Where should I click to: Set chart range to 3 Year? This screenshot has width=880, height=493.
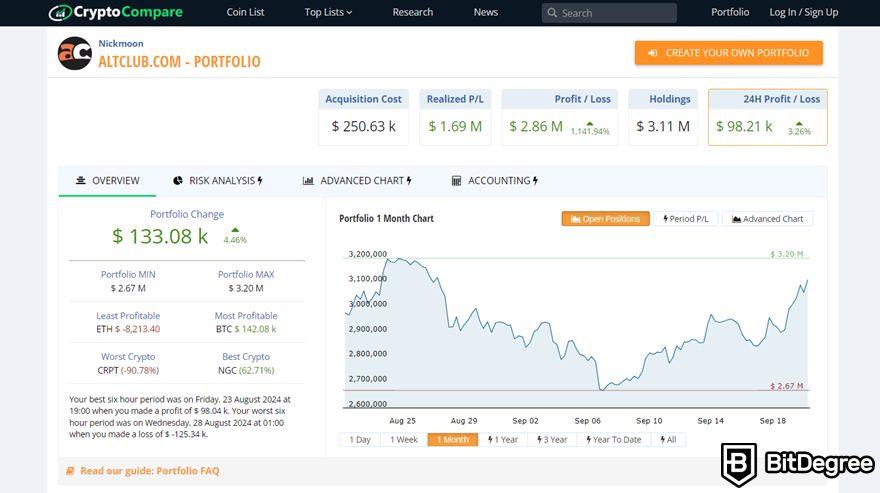click(x=552, y=440)
